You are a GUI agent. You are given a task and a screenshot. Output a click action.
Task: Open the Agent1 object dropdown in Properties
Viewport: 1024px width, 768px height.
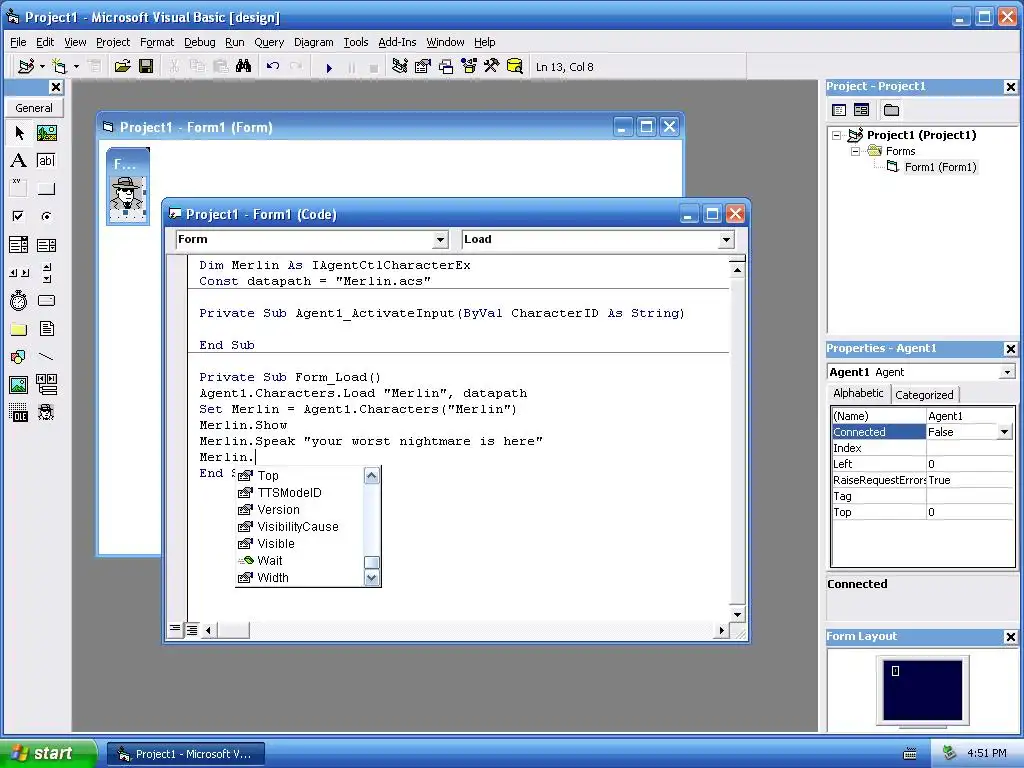1007,372
